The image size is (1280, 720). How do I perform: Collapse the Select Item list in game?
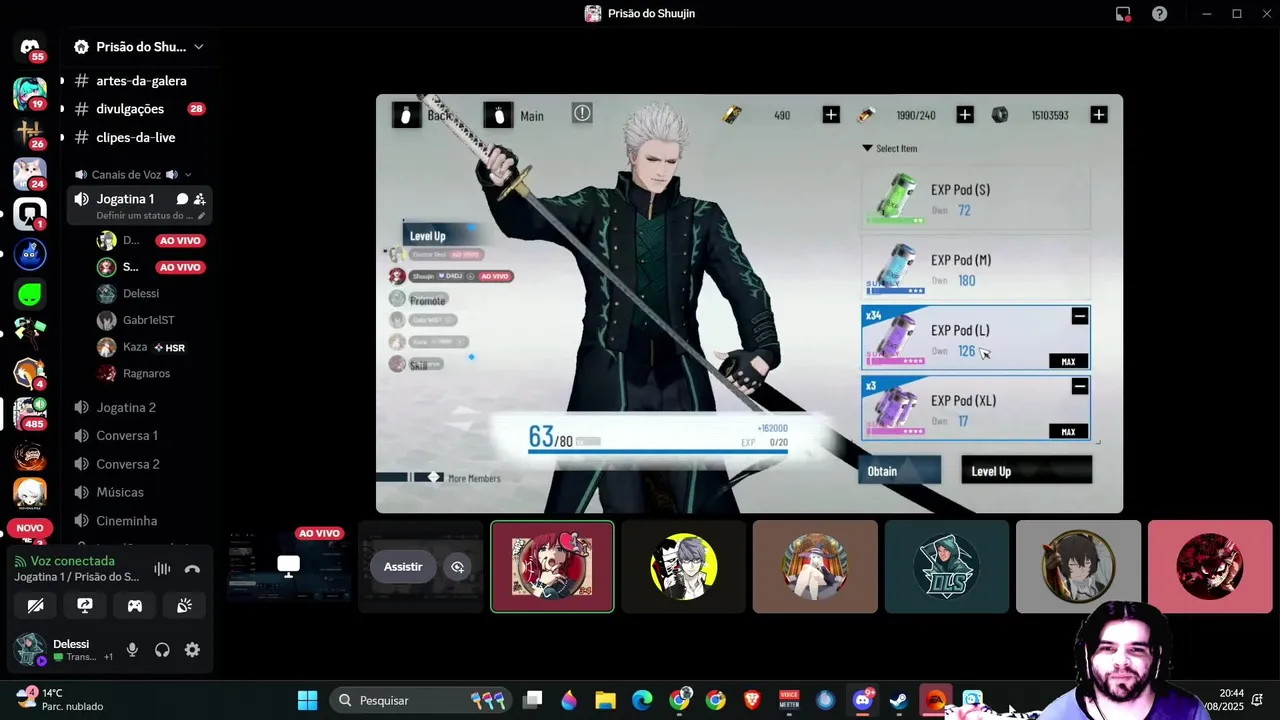pyautogui.click(x=889, y=148)
